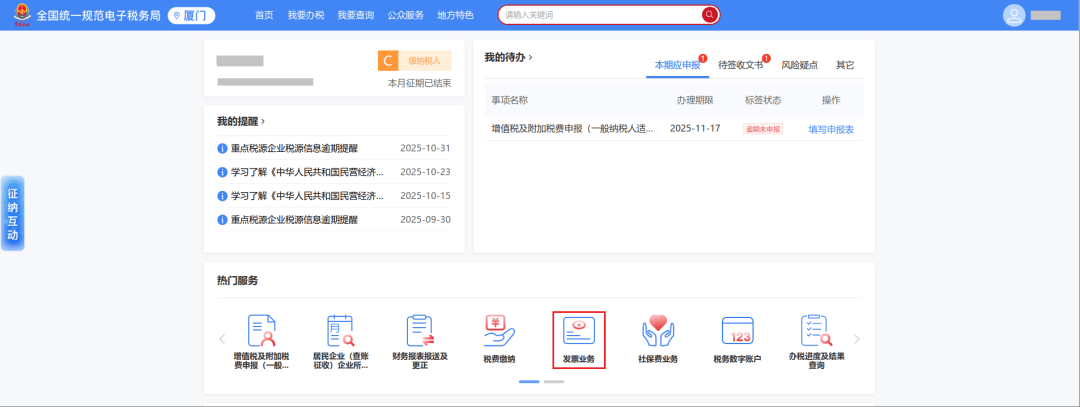Viewport: 1080px width, 407px height.
Task: Open 办税进度及结果查询 icon
Action: click(816, 331)
